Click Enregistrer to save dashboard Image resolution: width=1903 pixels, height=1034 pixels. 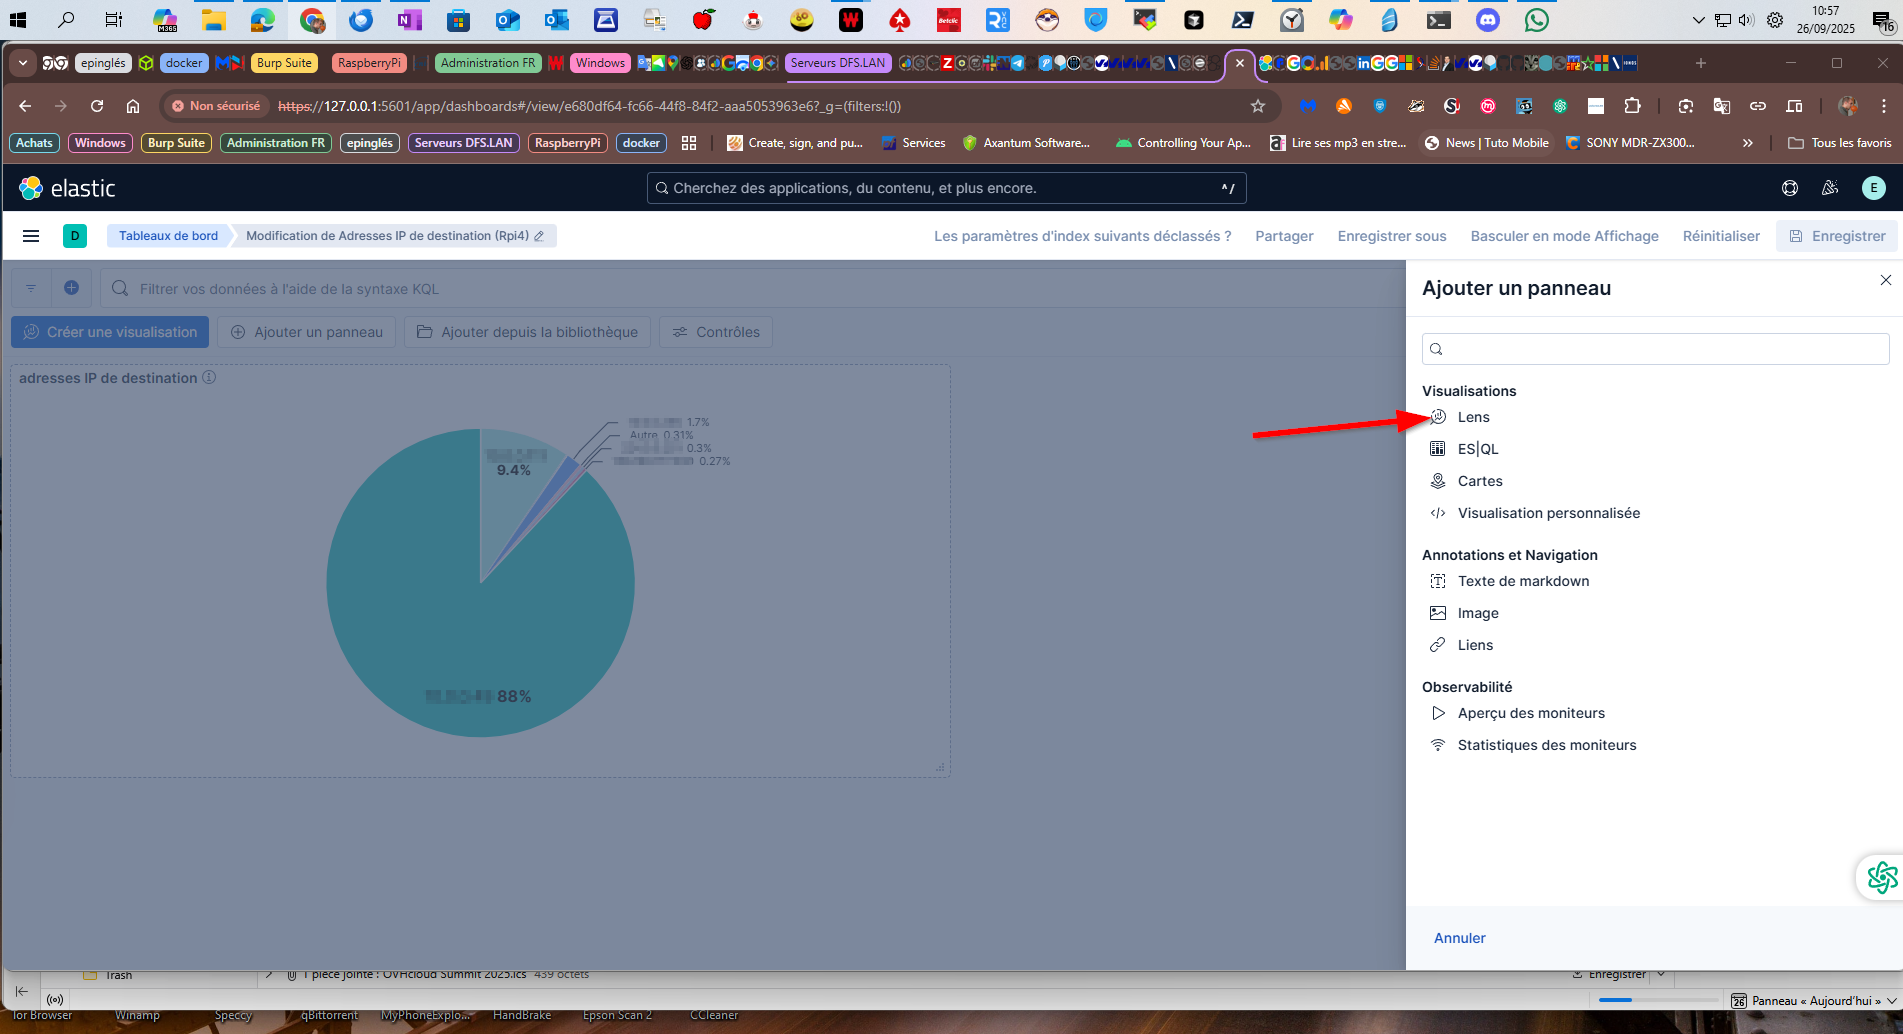pyautogui.click(x=1837, y=236)
